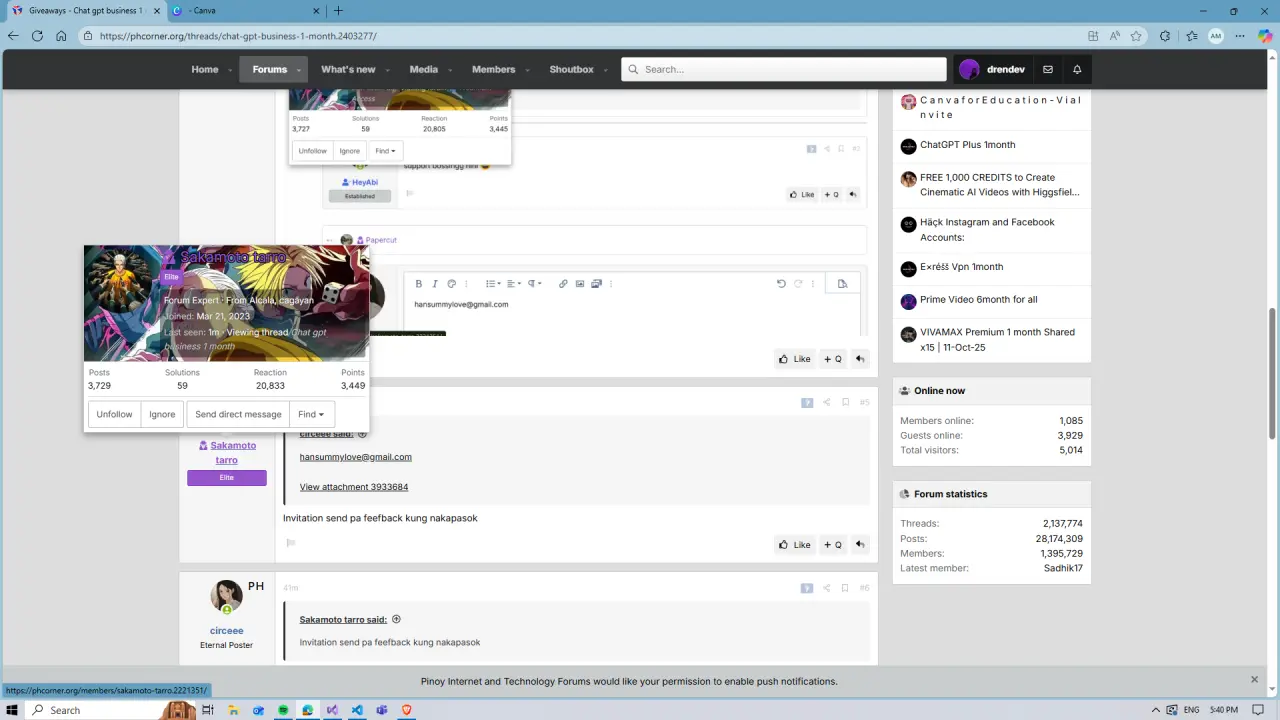Like HeyAbi's post #2
This screenshot has height=720, width=1280.
point(802,195)
